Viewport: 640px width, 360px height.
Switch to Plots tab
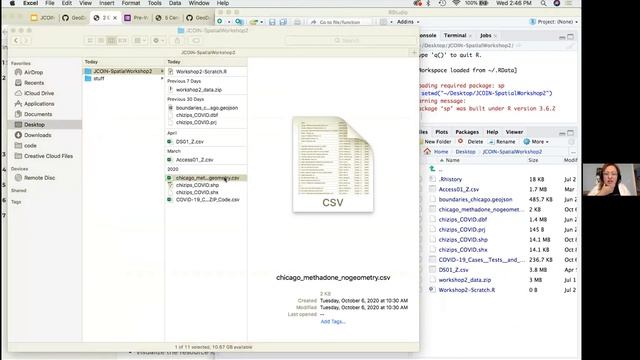click(441, 132)
